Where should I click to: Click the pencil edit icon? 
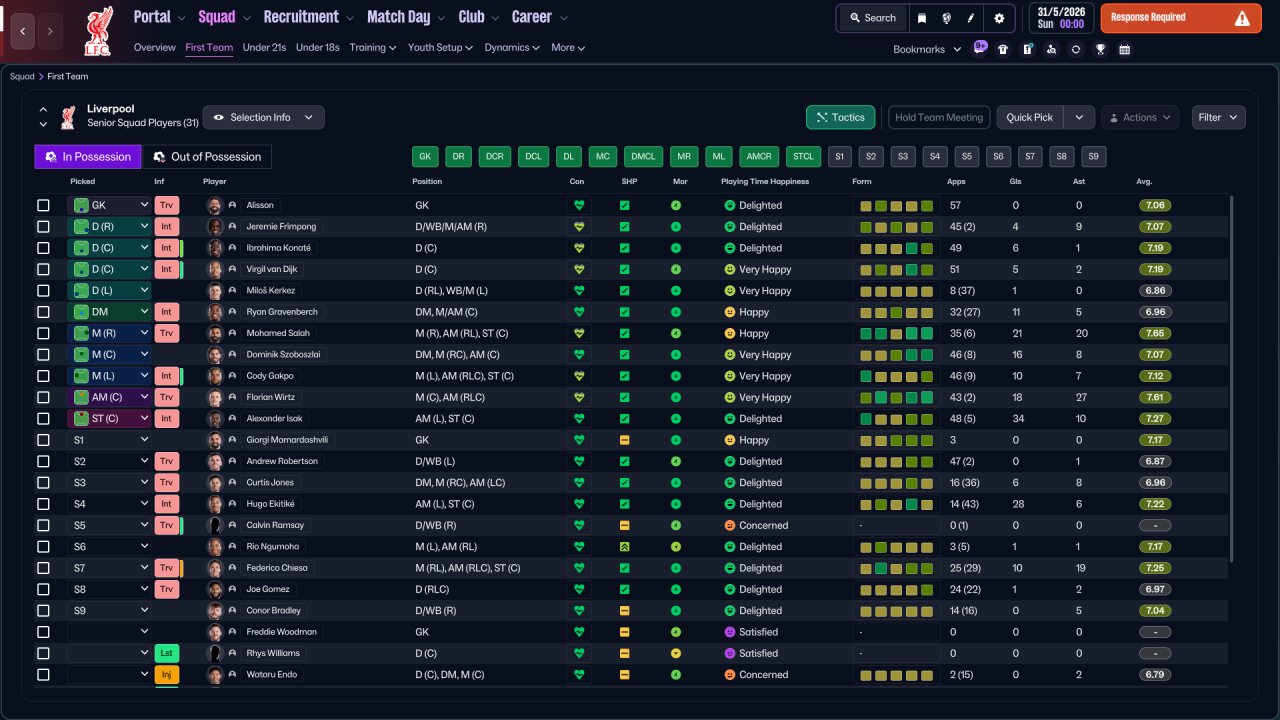970,18
